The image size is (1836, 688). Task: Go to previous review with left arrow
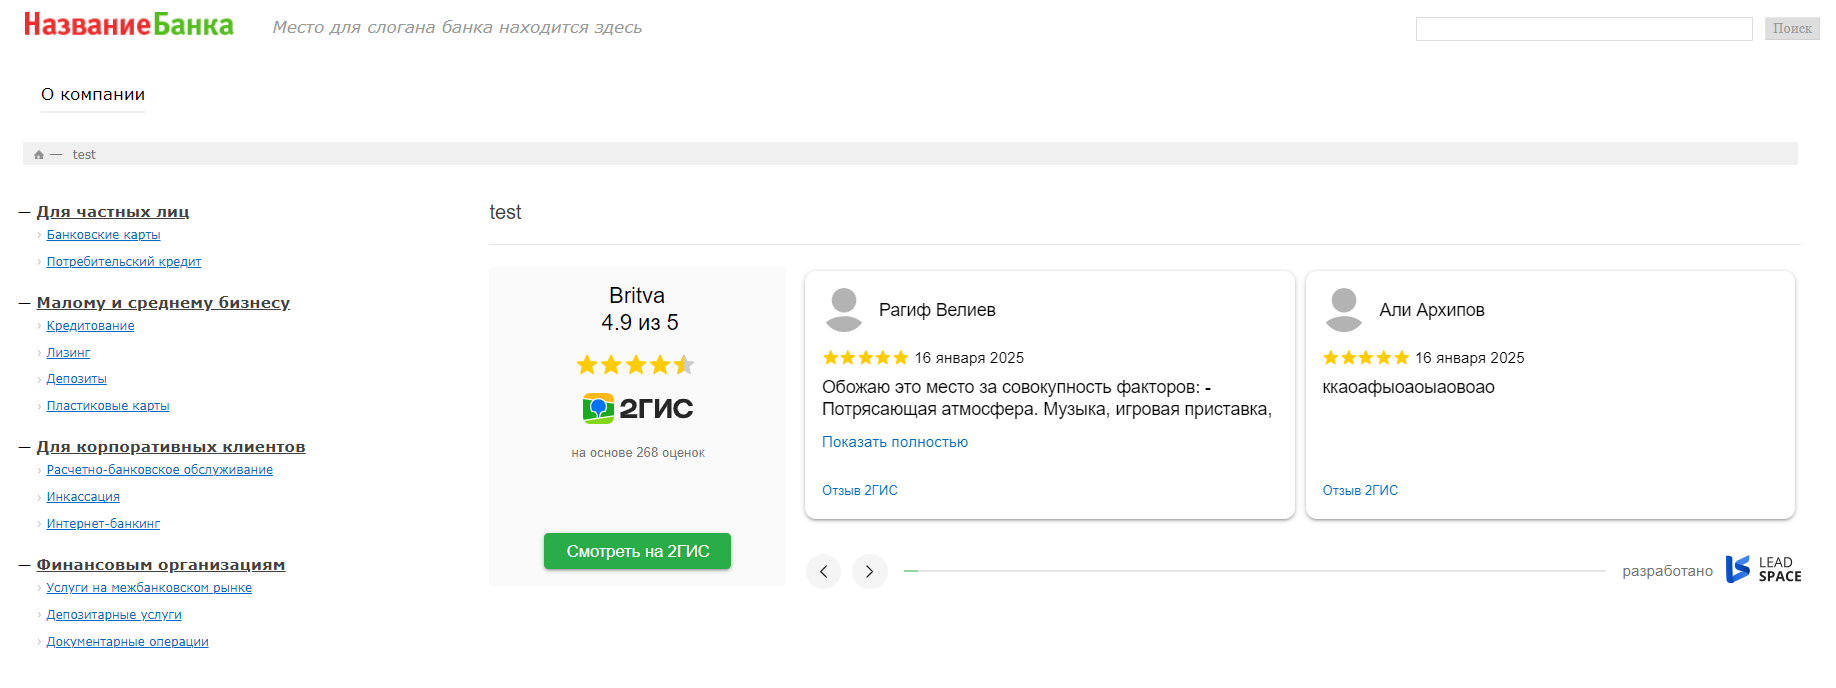823,571
